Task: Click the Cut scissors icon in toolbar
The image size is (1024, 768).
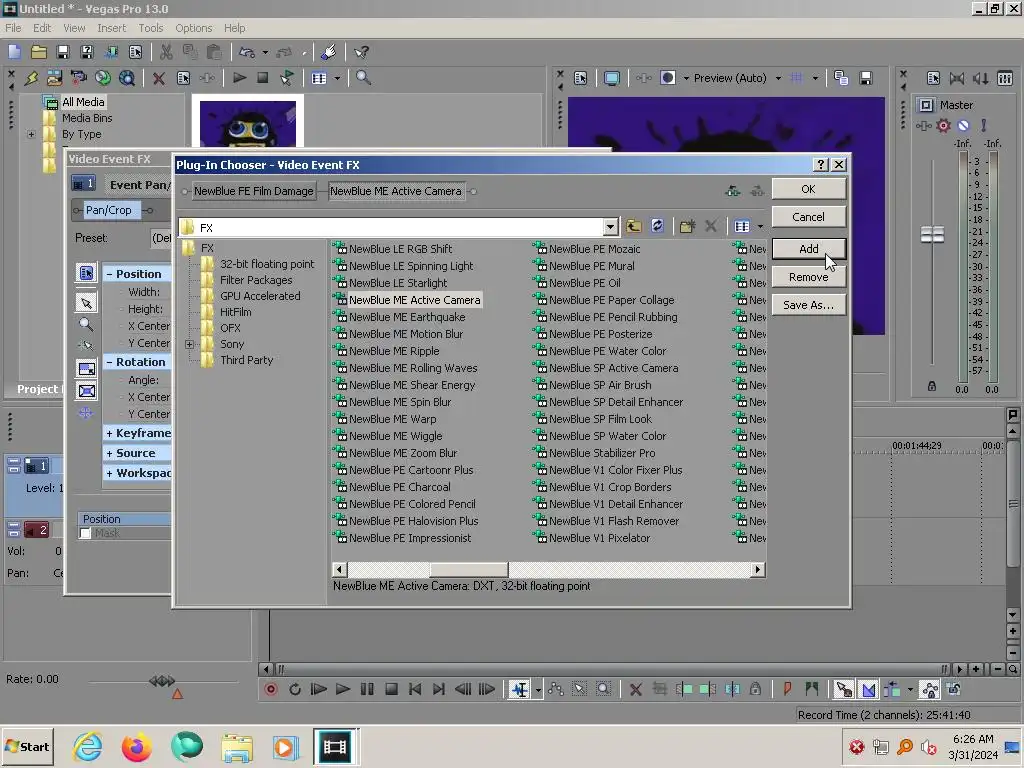Action: [x=166, y=52]
